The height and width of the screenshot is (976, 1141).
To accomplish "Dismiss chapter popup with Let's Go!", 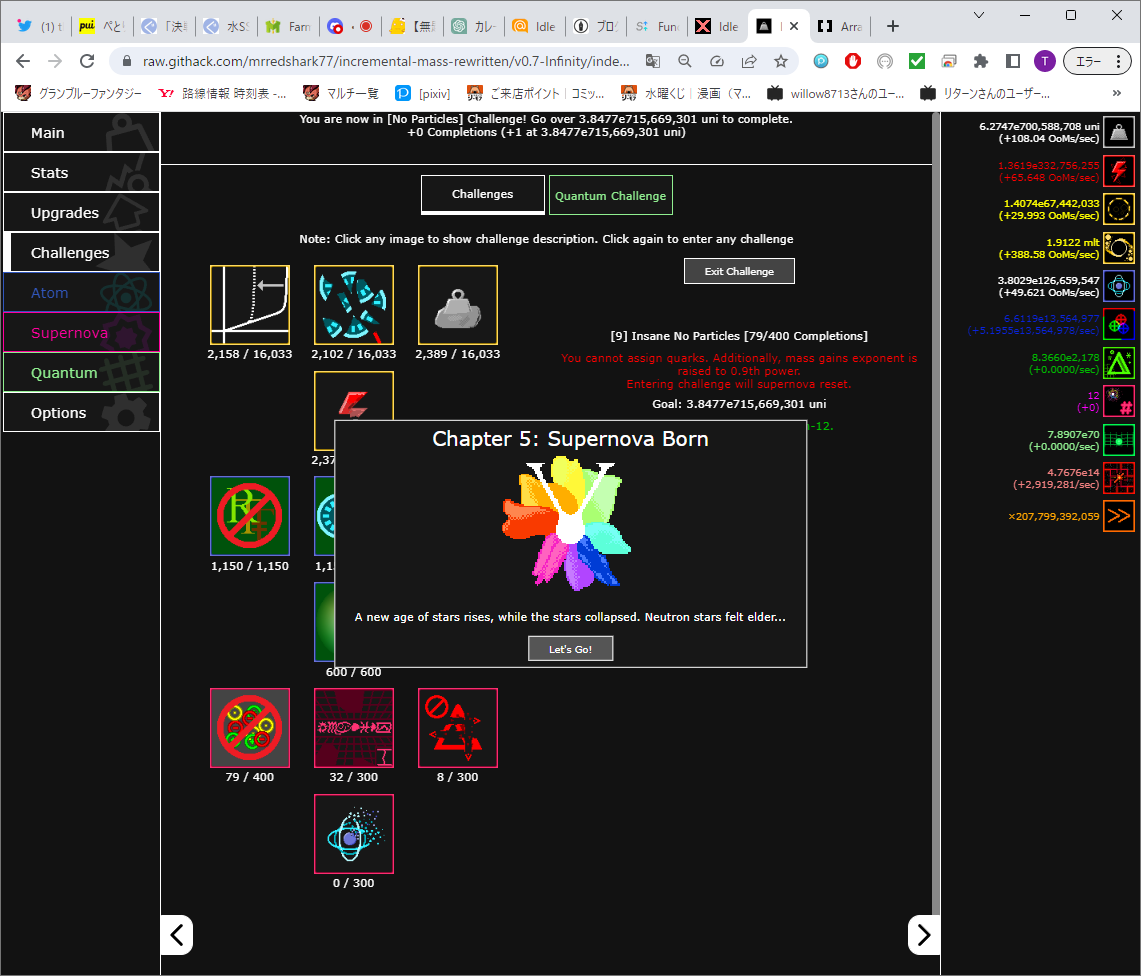I will 570,648.
